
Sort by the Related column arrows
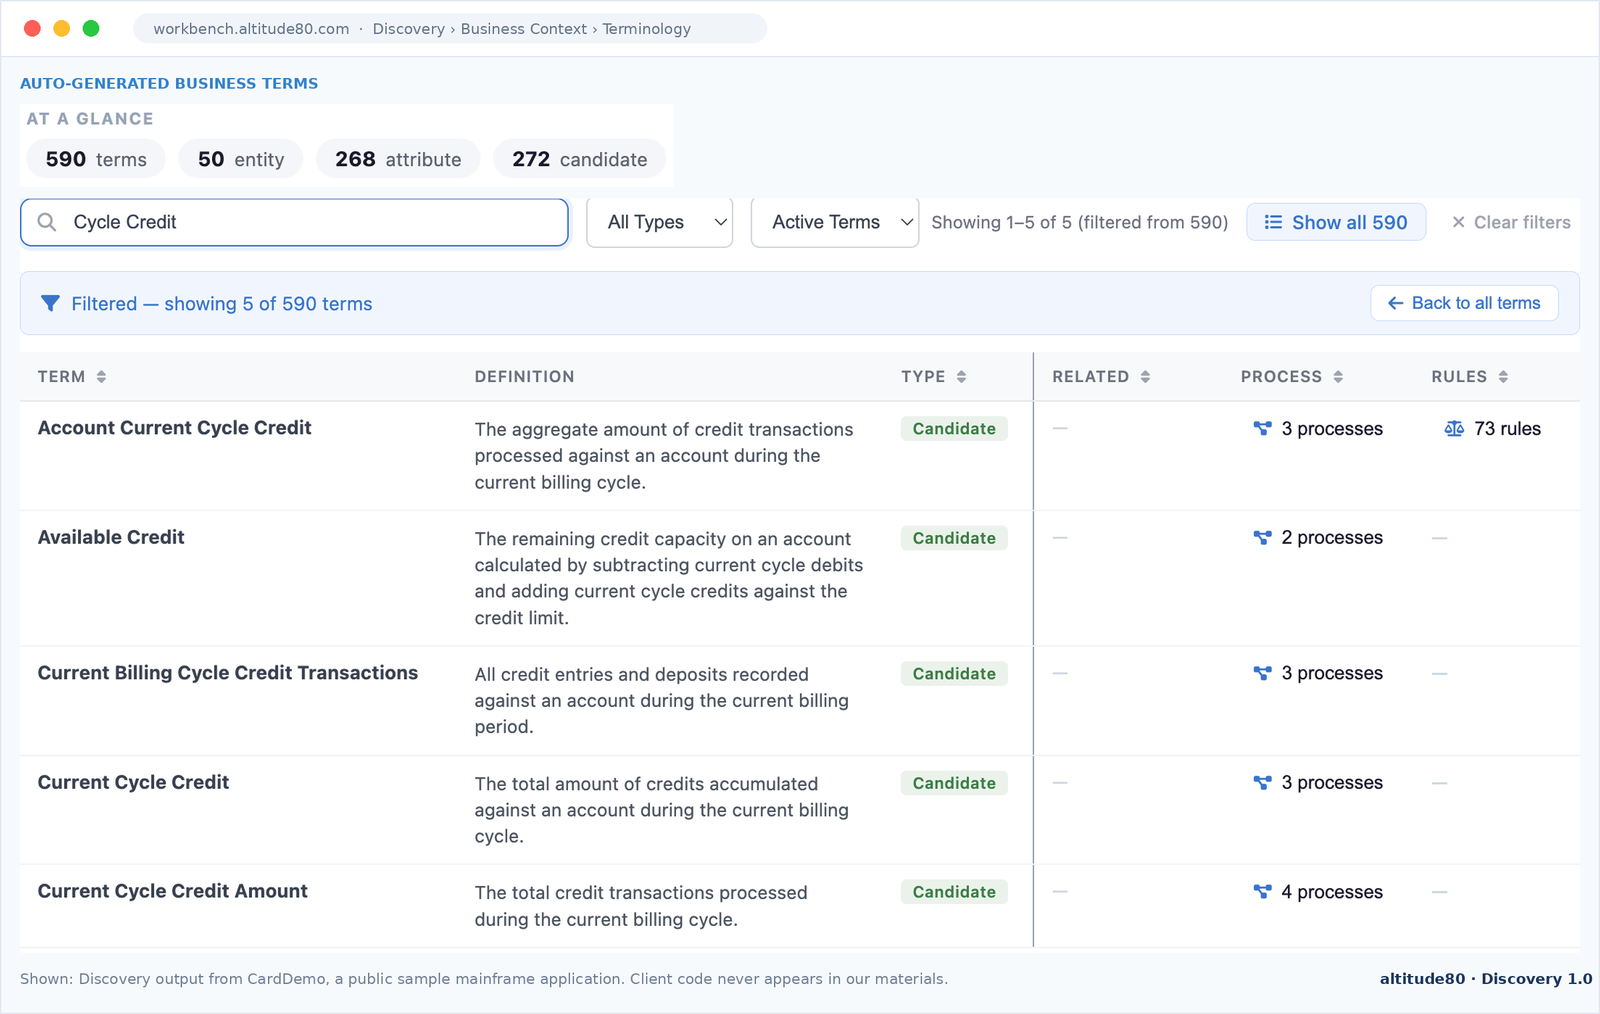(x=1145, y=377)
